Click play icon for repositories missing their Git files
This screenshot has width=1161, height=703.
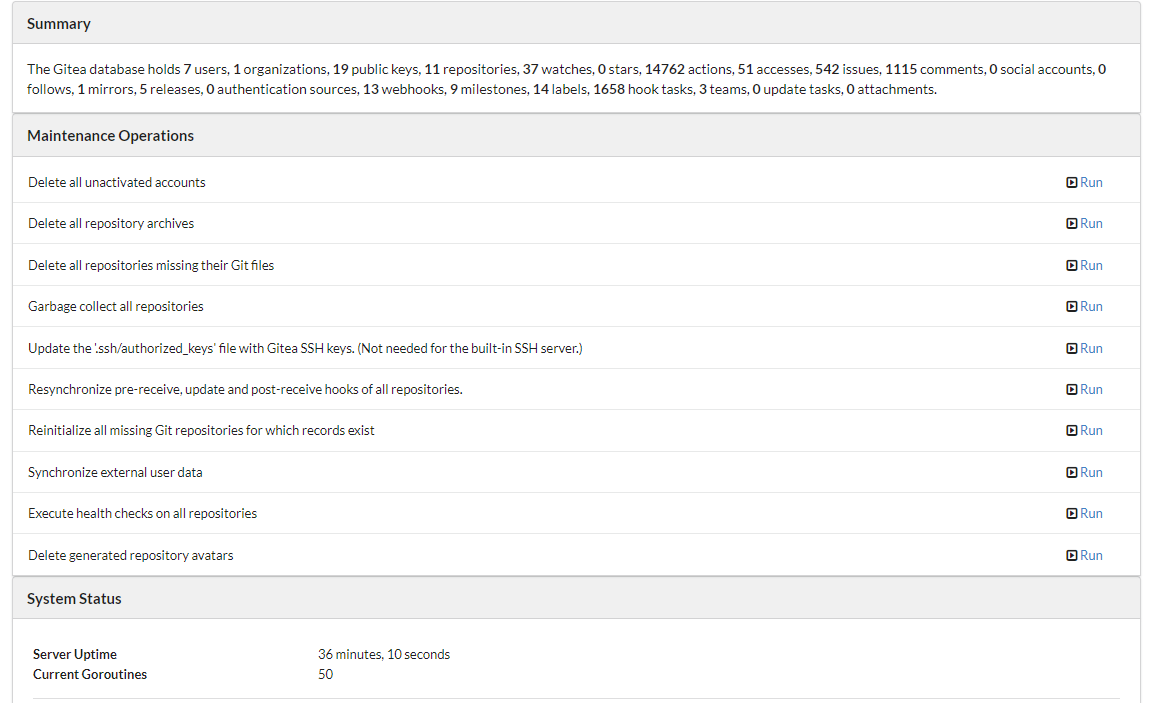(1071, 265)
